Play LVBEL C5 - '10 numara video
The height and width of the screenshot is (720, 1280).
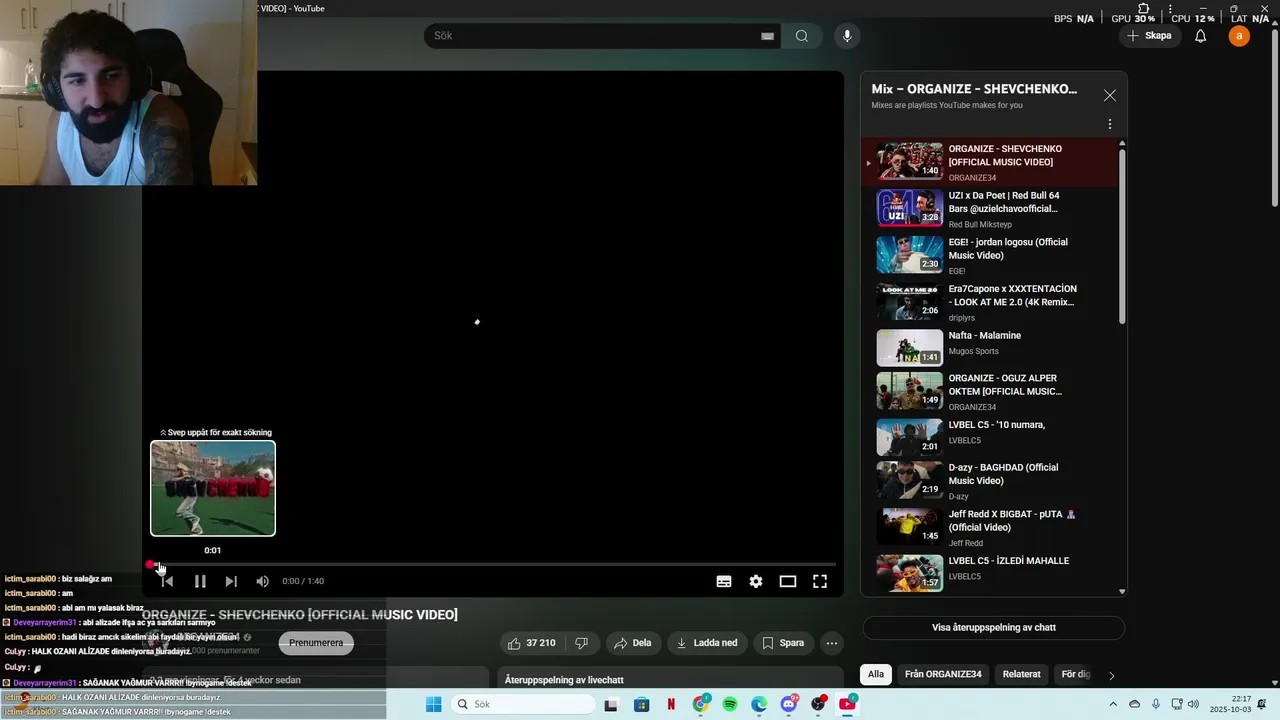click(989, 437)
